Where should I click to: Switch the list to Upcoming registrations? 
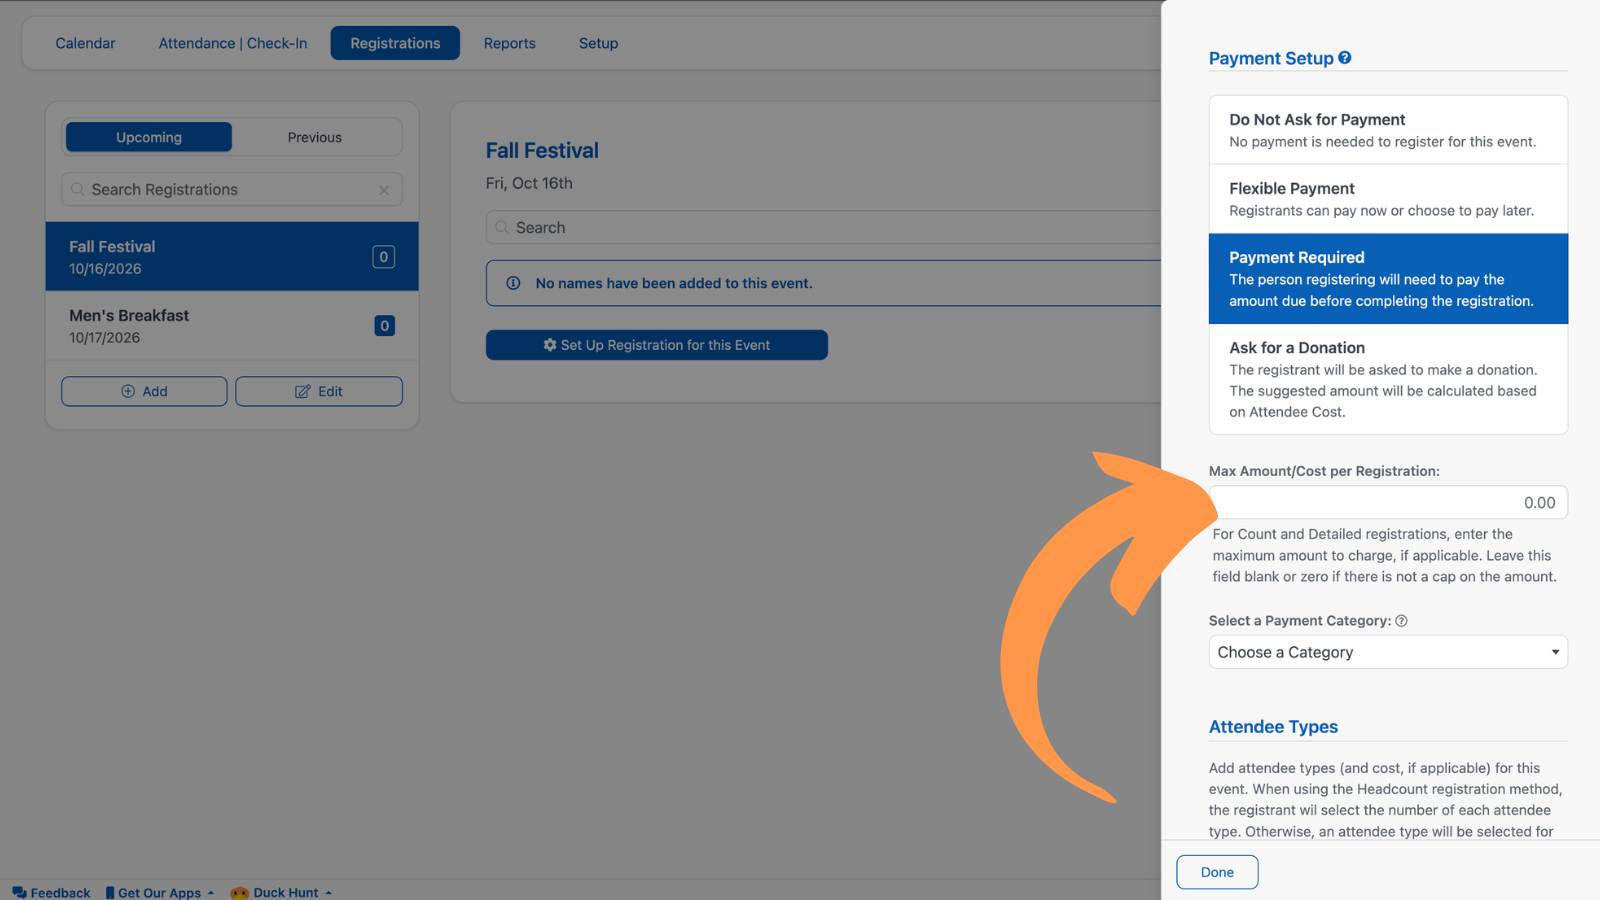[149, 137]
